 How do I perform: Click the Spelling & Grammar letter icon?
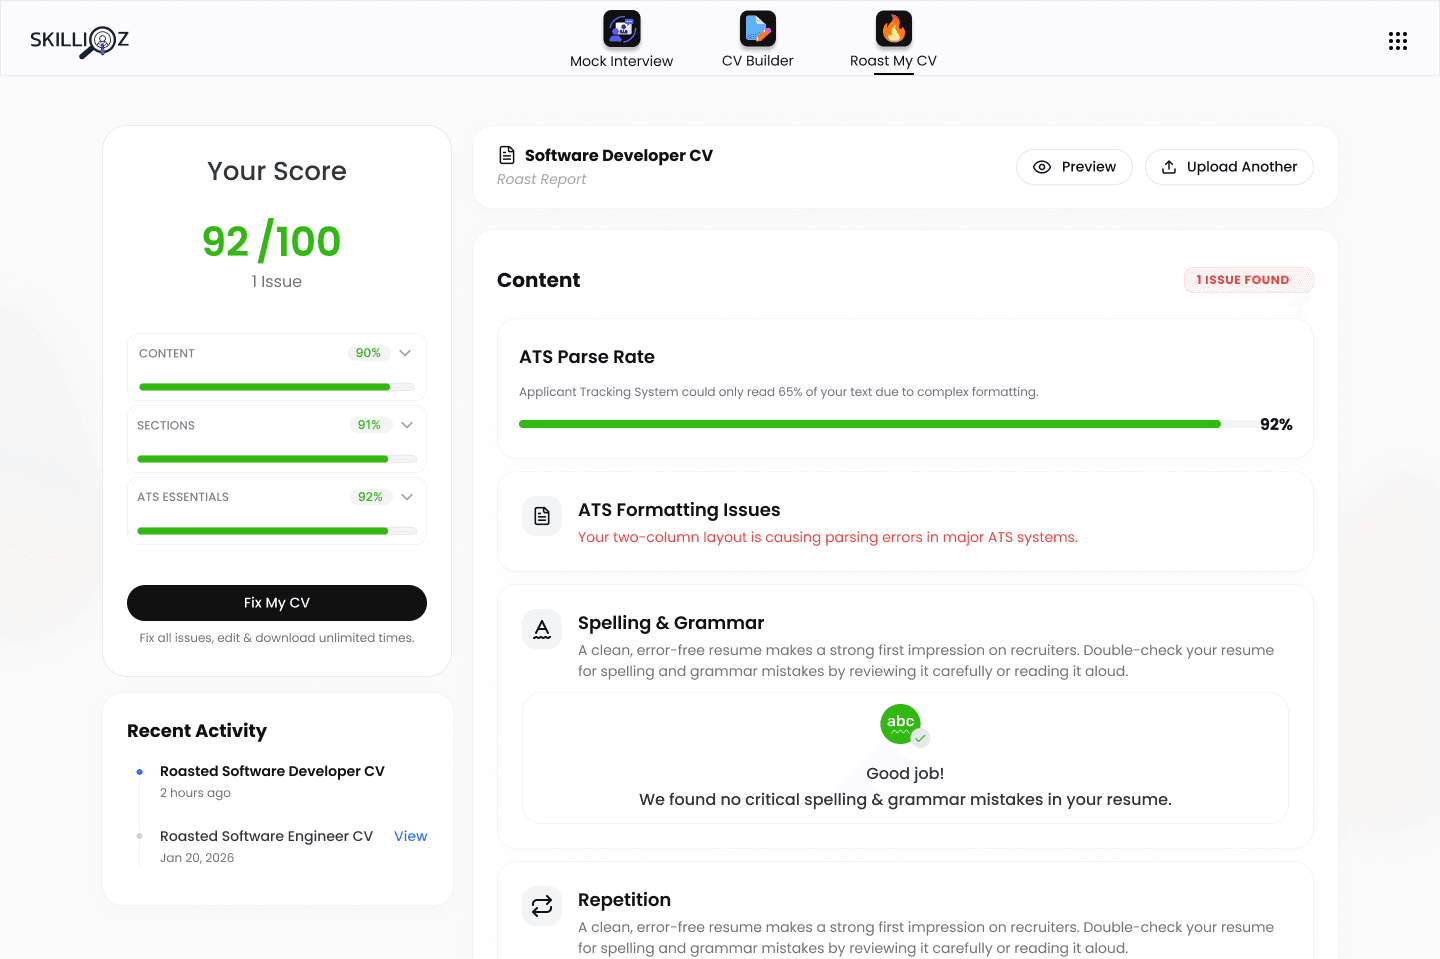click(x=542, y=629)
